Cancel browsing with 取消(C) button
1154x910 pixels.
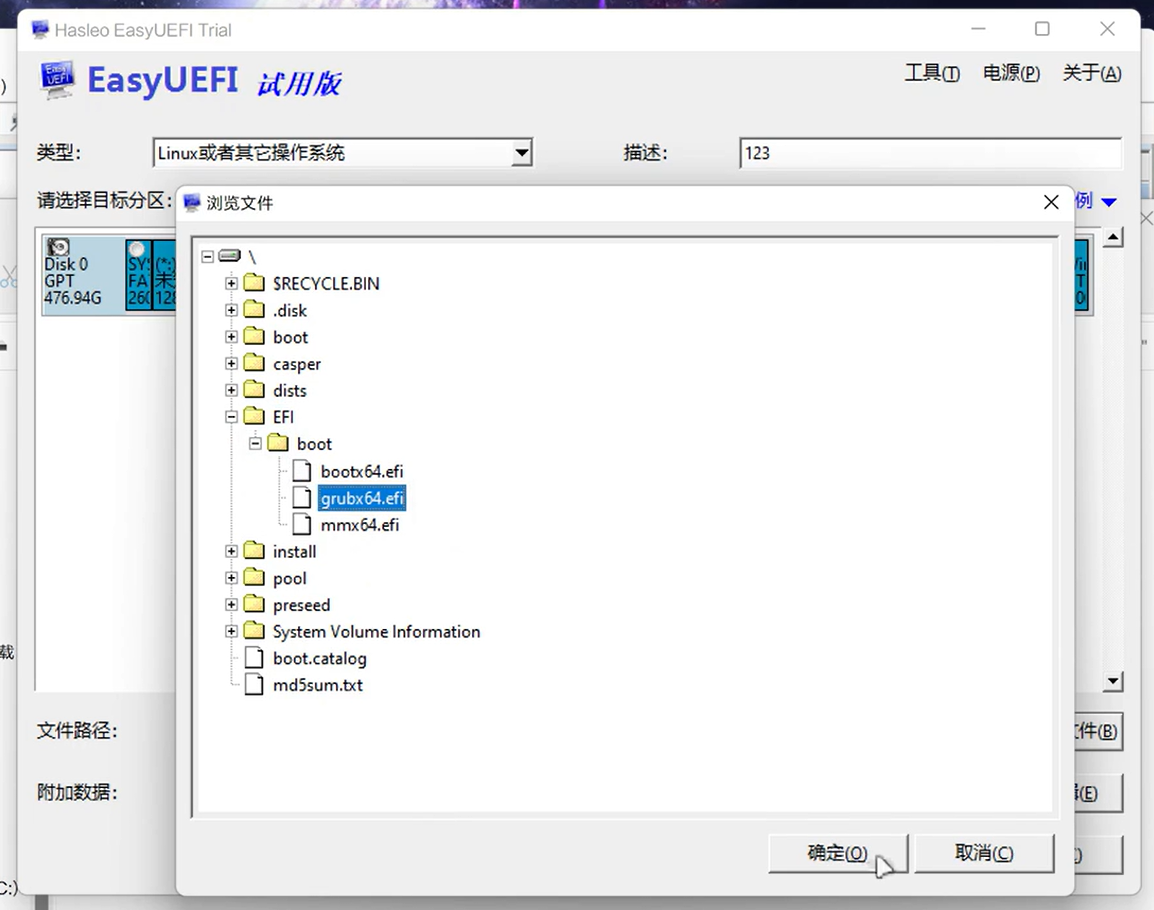point(984,853)
